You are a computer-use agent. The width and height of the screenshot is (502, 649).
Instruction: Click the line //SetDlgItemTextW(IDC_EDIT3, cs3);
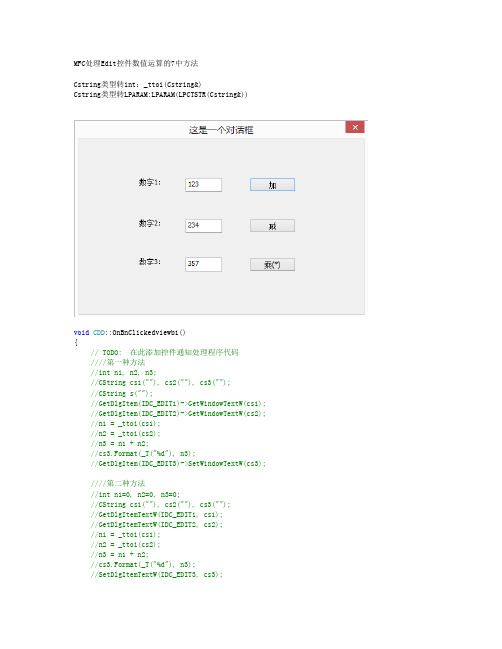pyautogui.click(x=157, y=574)
